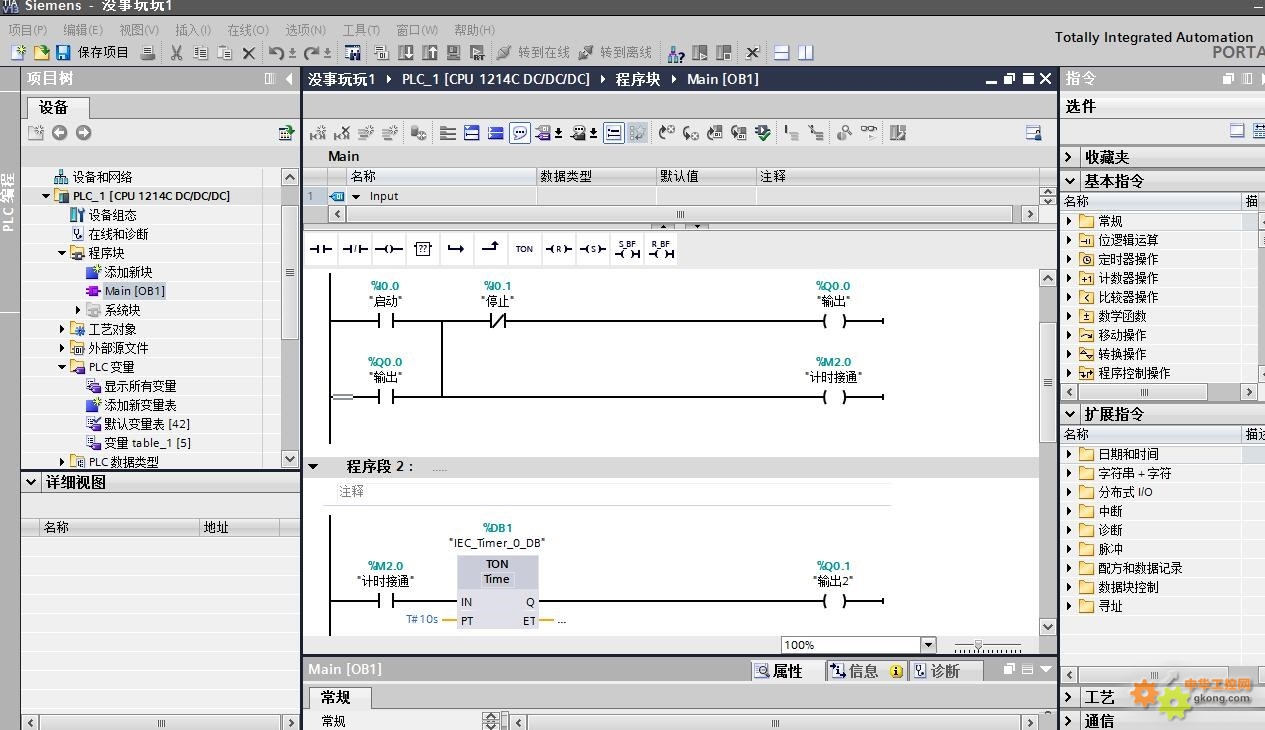
Task: Click the redo arrow icon
Action: coord(313,53)
